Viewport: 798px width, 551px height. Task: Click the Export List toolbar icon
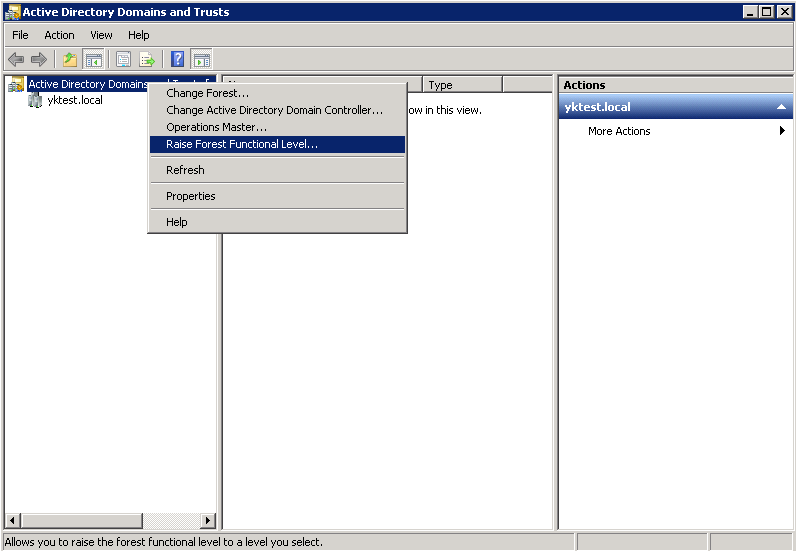147,60
